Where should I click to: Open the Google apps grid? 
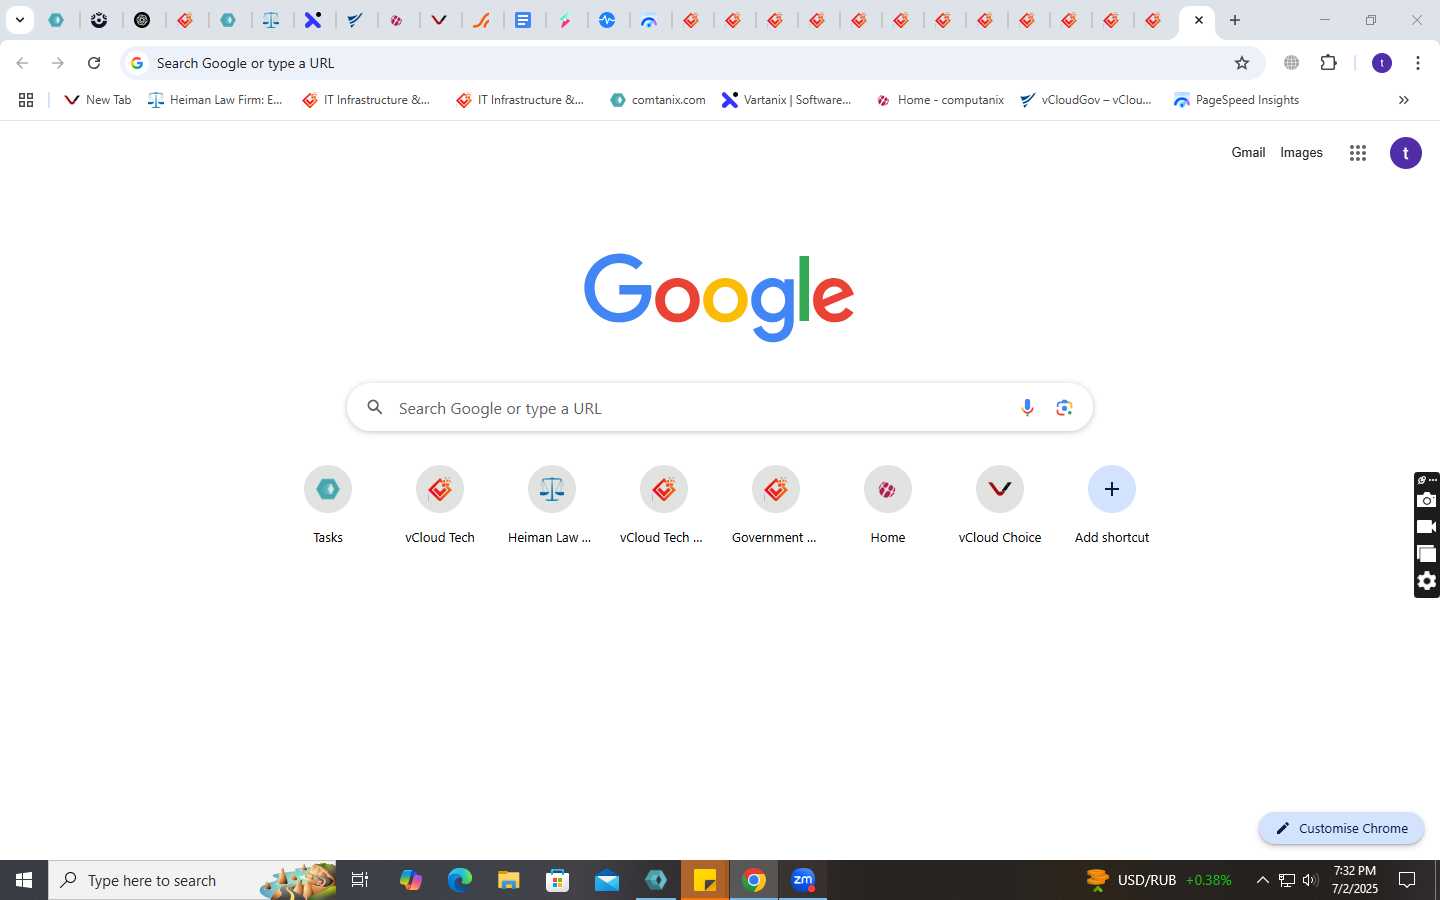coord(1357,153)
